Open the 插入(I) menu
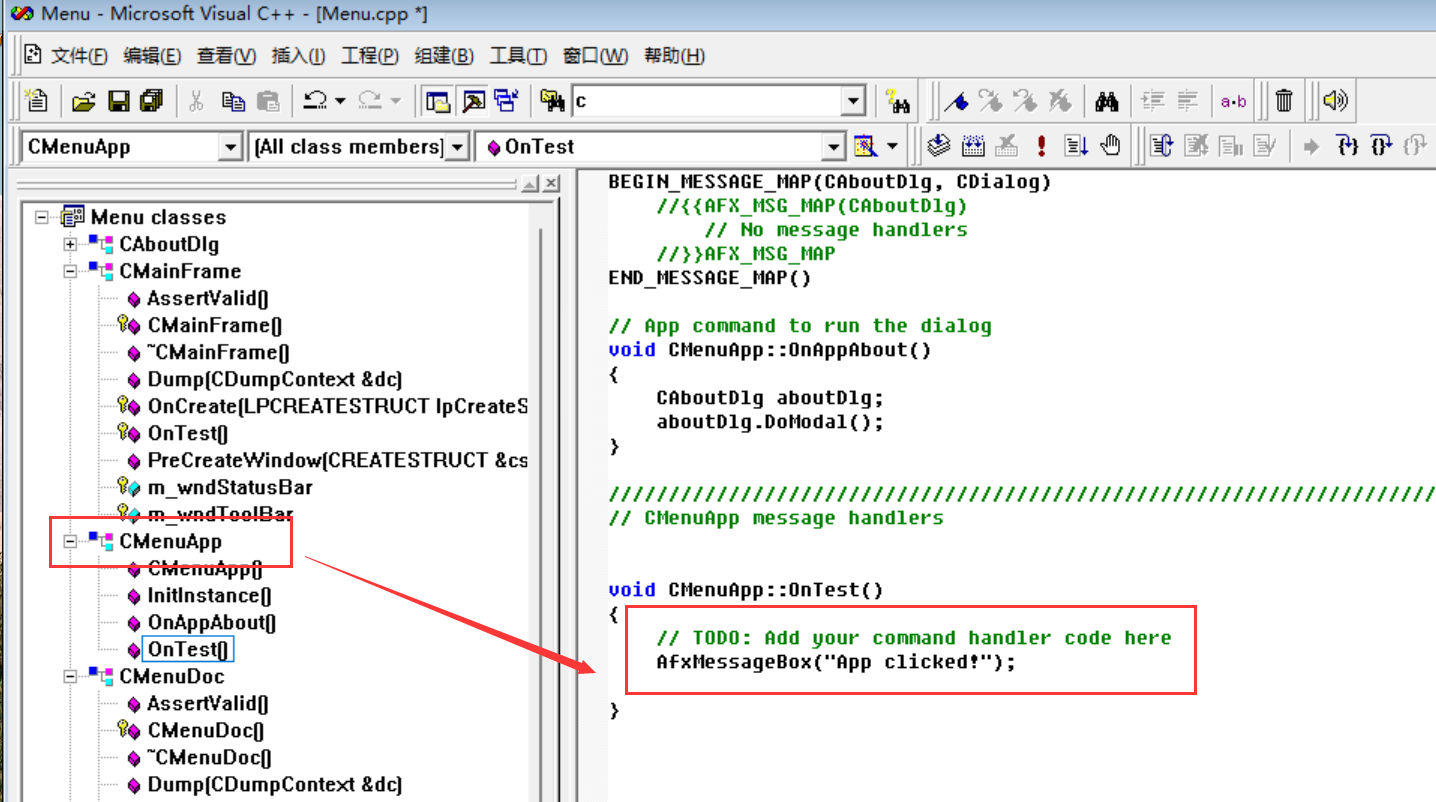This screenshot has width=1436, height=802. pos(299,56)
